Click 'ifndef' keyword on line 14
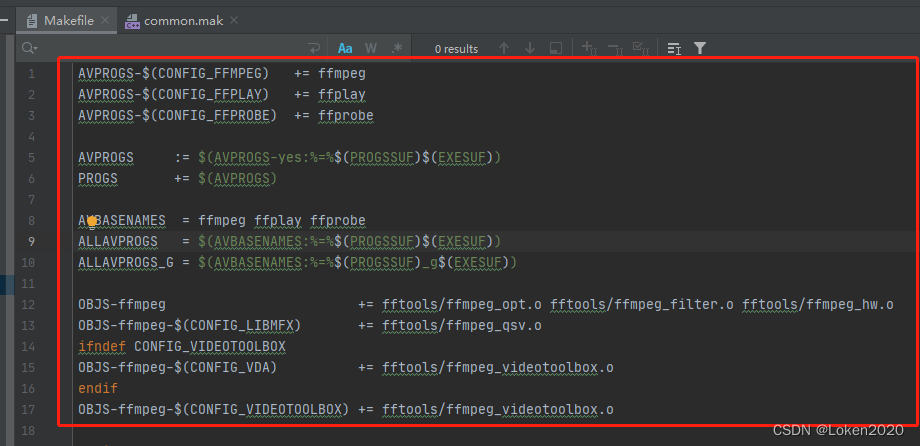Image resolution: width=920 pixels, height=446 pixels. (102, 347)
